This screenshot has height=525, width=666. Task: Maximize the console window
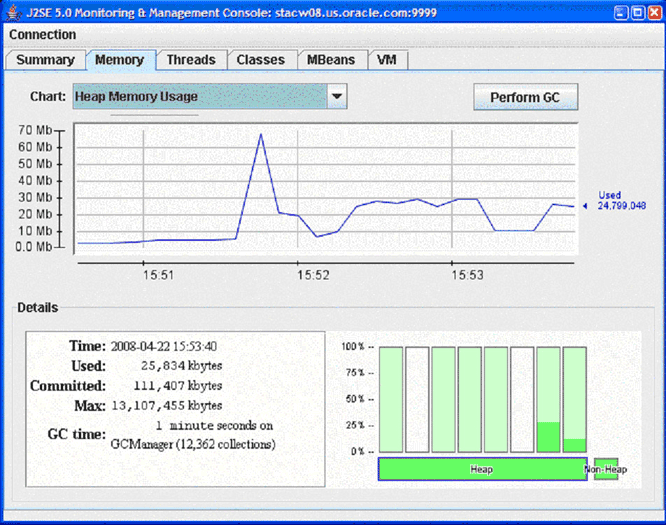point(637,12)
